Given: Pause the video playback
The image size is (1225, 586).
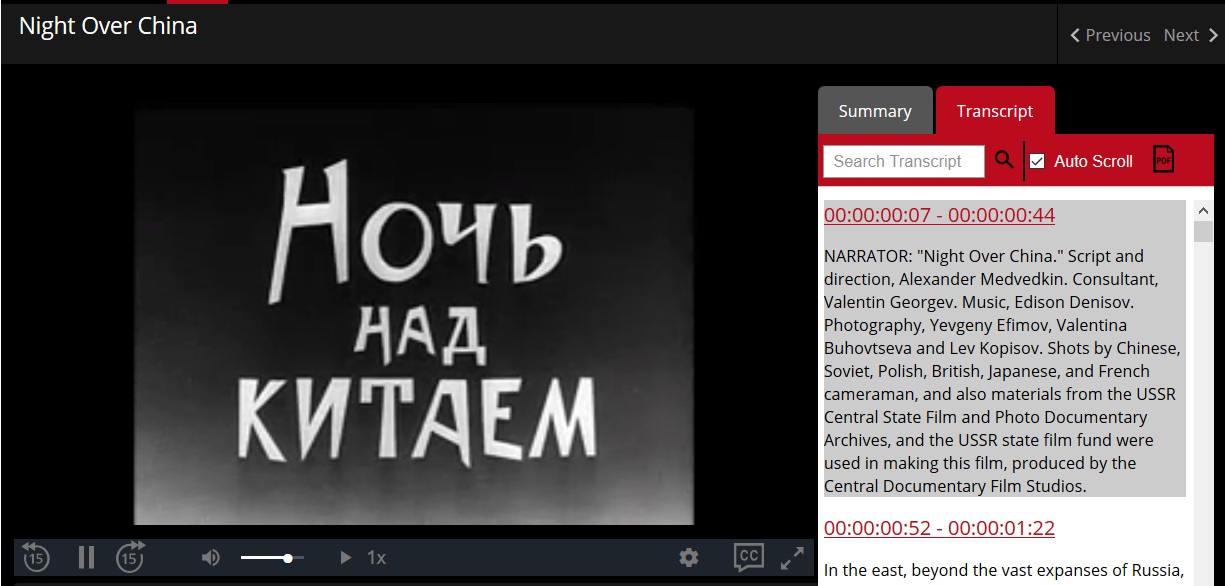Looking at the screenshot, I should point(86,557).
